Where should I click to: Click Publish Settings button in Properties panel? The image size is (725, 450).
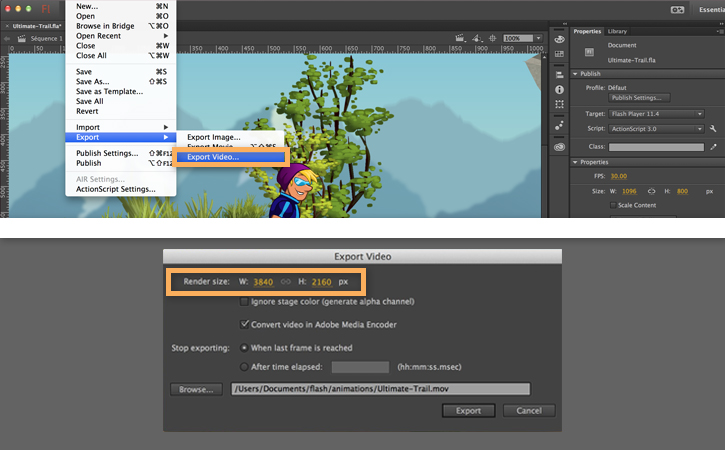tap(639, 98)
